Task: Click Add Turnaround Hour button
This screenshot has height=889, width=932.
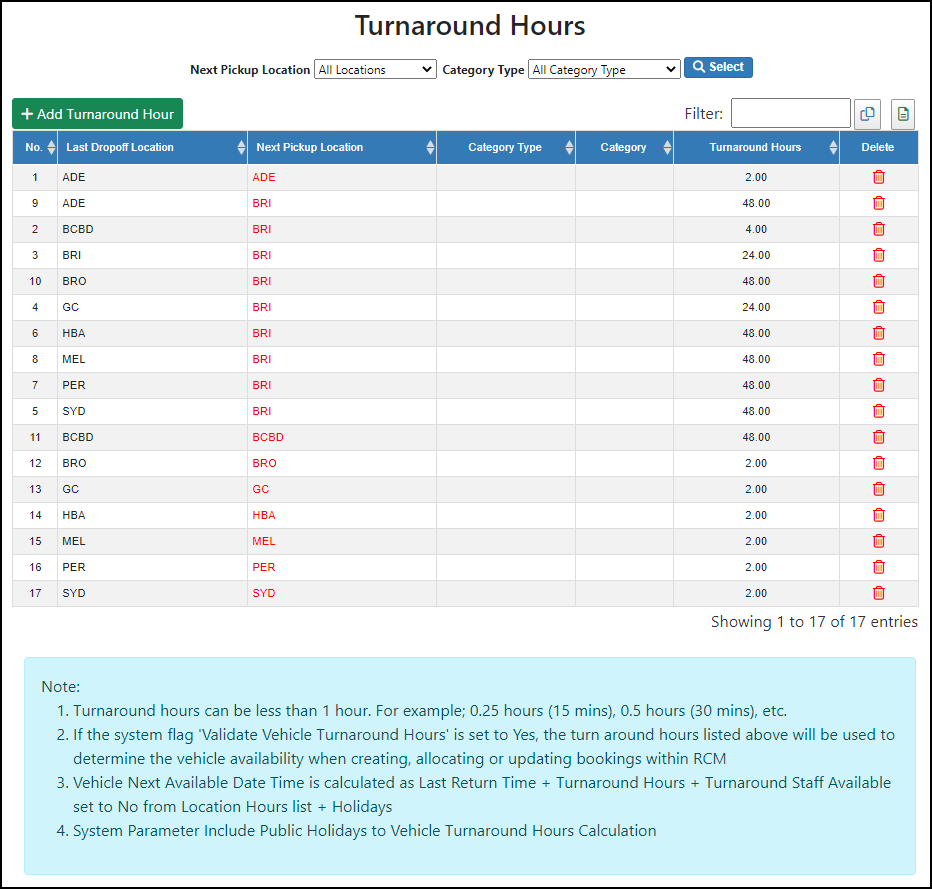Action: point(97,114)
